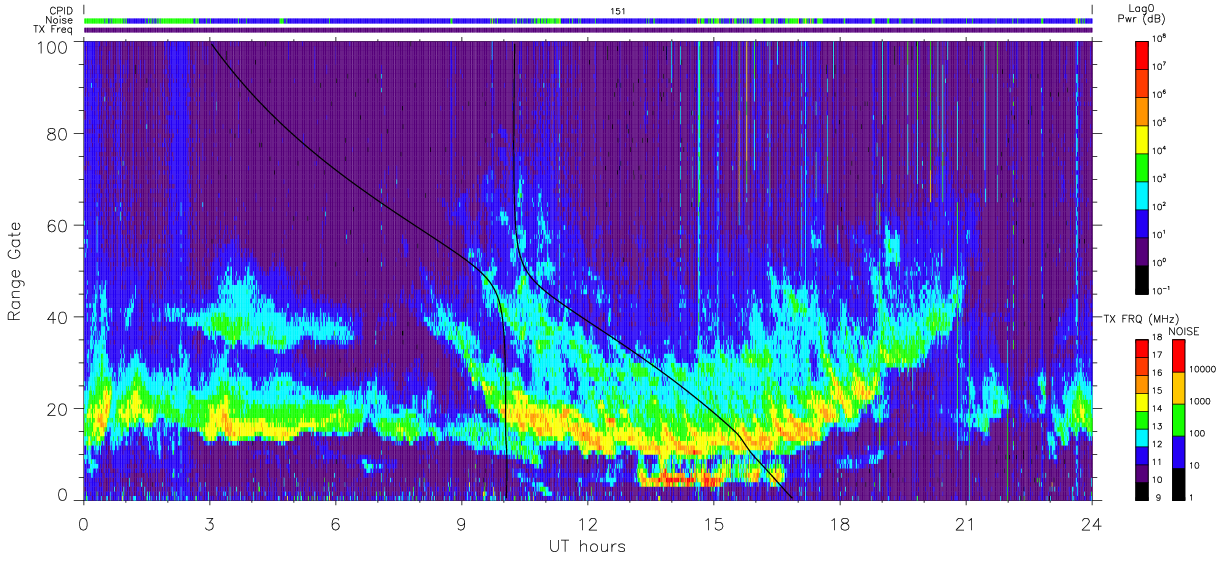The width and height of the screenshot is (1228, 567).
Task: Select the CPID label at top left
Action: (60, 11)
